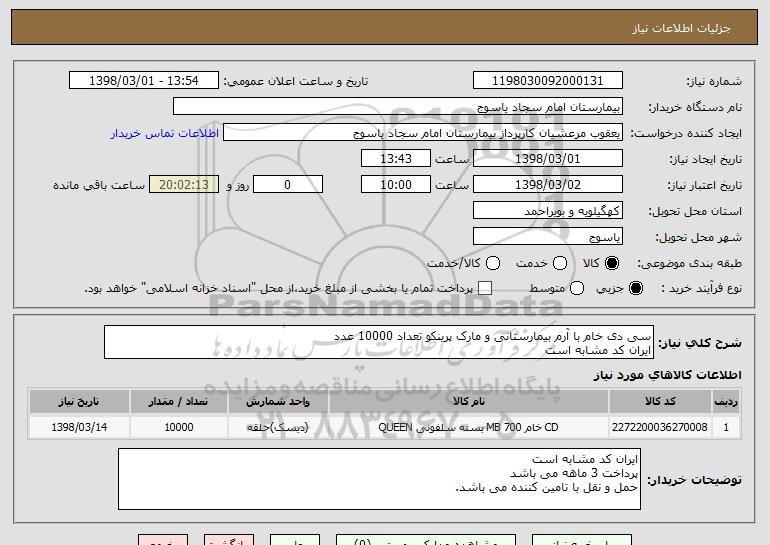The image size is (770, 545).
Task: Click the delivery city field یاسوج
Action: [548, 237]
